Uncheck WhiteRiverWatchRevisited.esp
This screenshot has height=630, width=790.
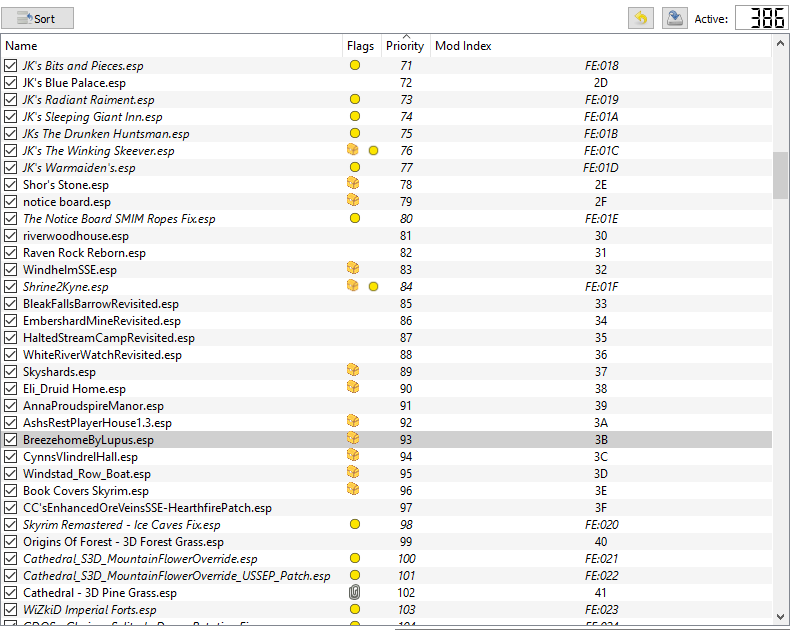coord(10,354)
